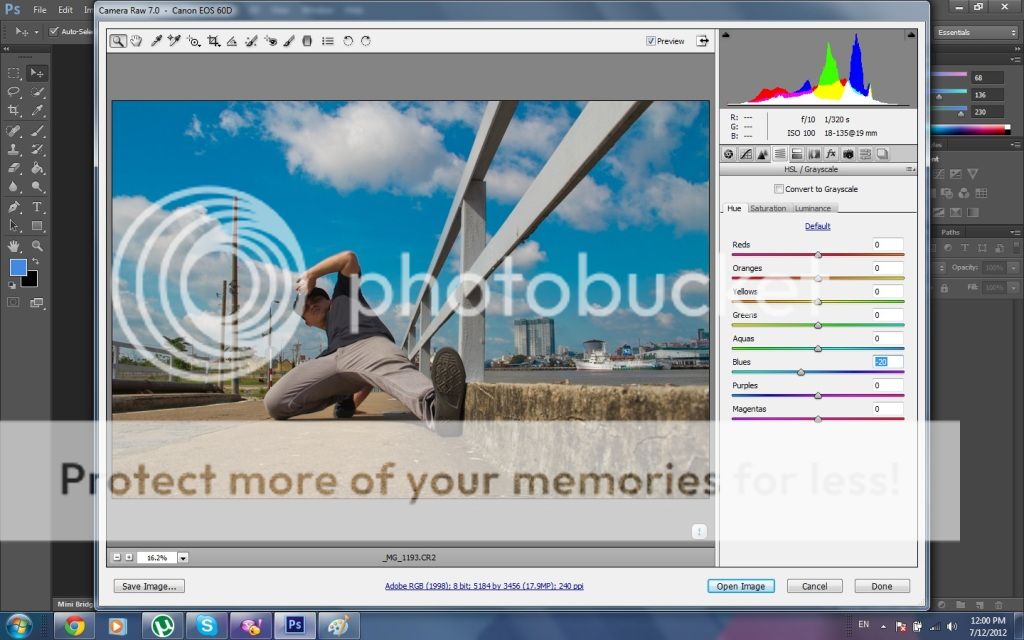The width and height of the screenshot is (1024, 640).
Task: Open zoom level dropdown arrow
Action: coord(183,558)
